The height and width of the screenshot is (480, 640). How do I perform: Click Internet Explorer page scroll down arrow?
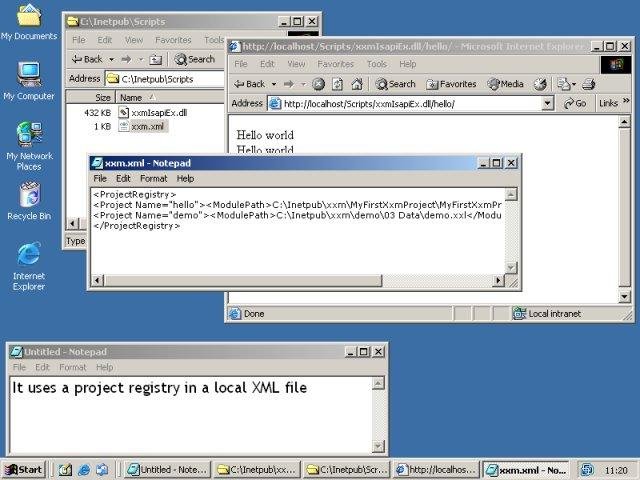(x=624, y=297)
